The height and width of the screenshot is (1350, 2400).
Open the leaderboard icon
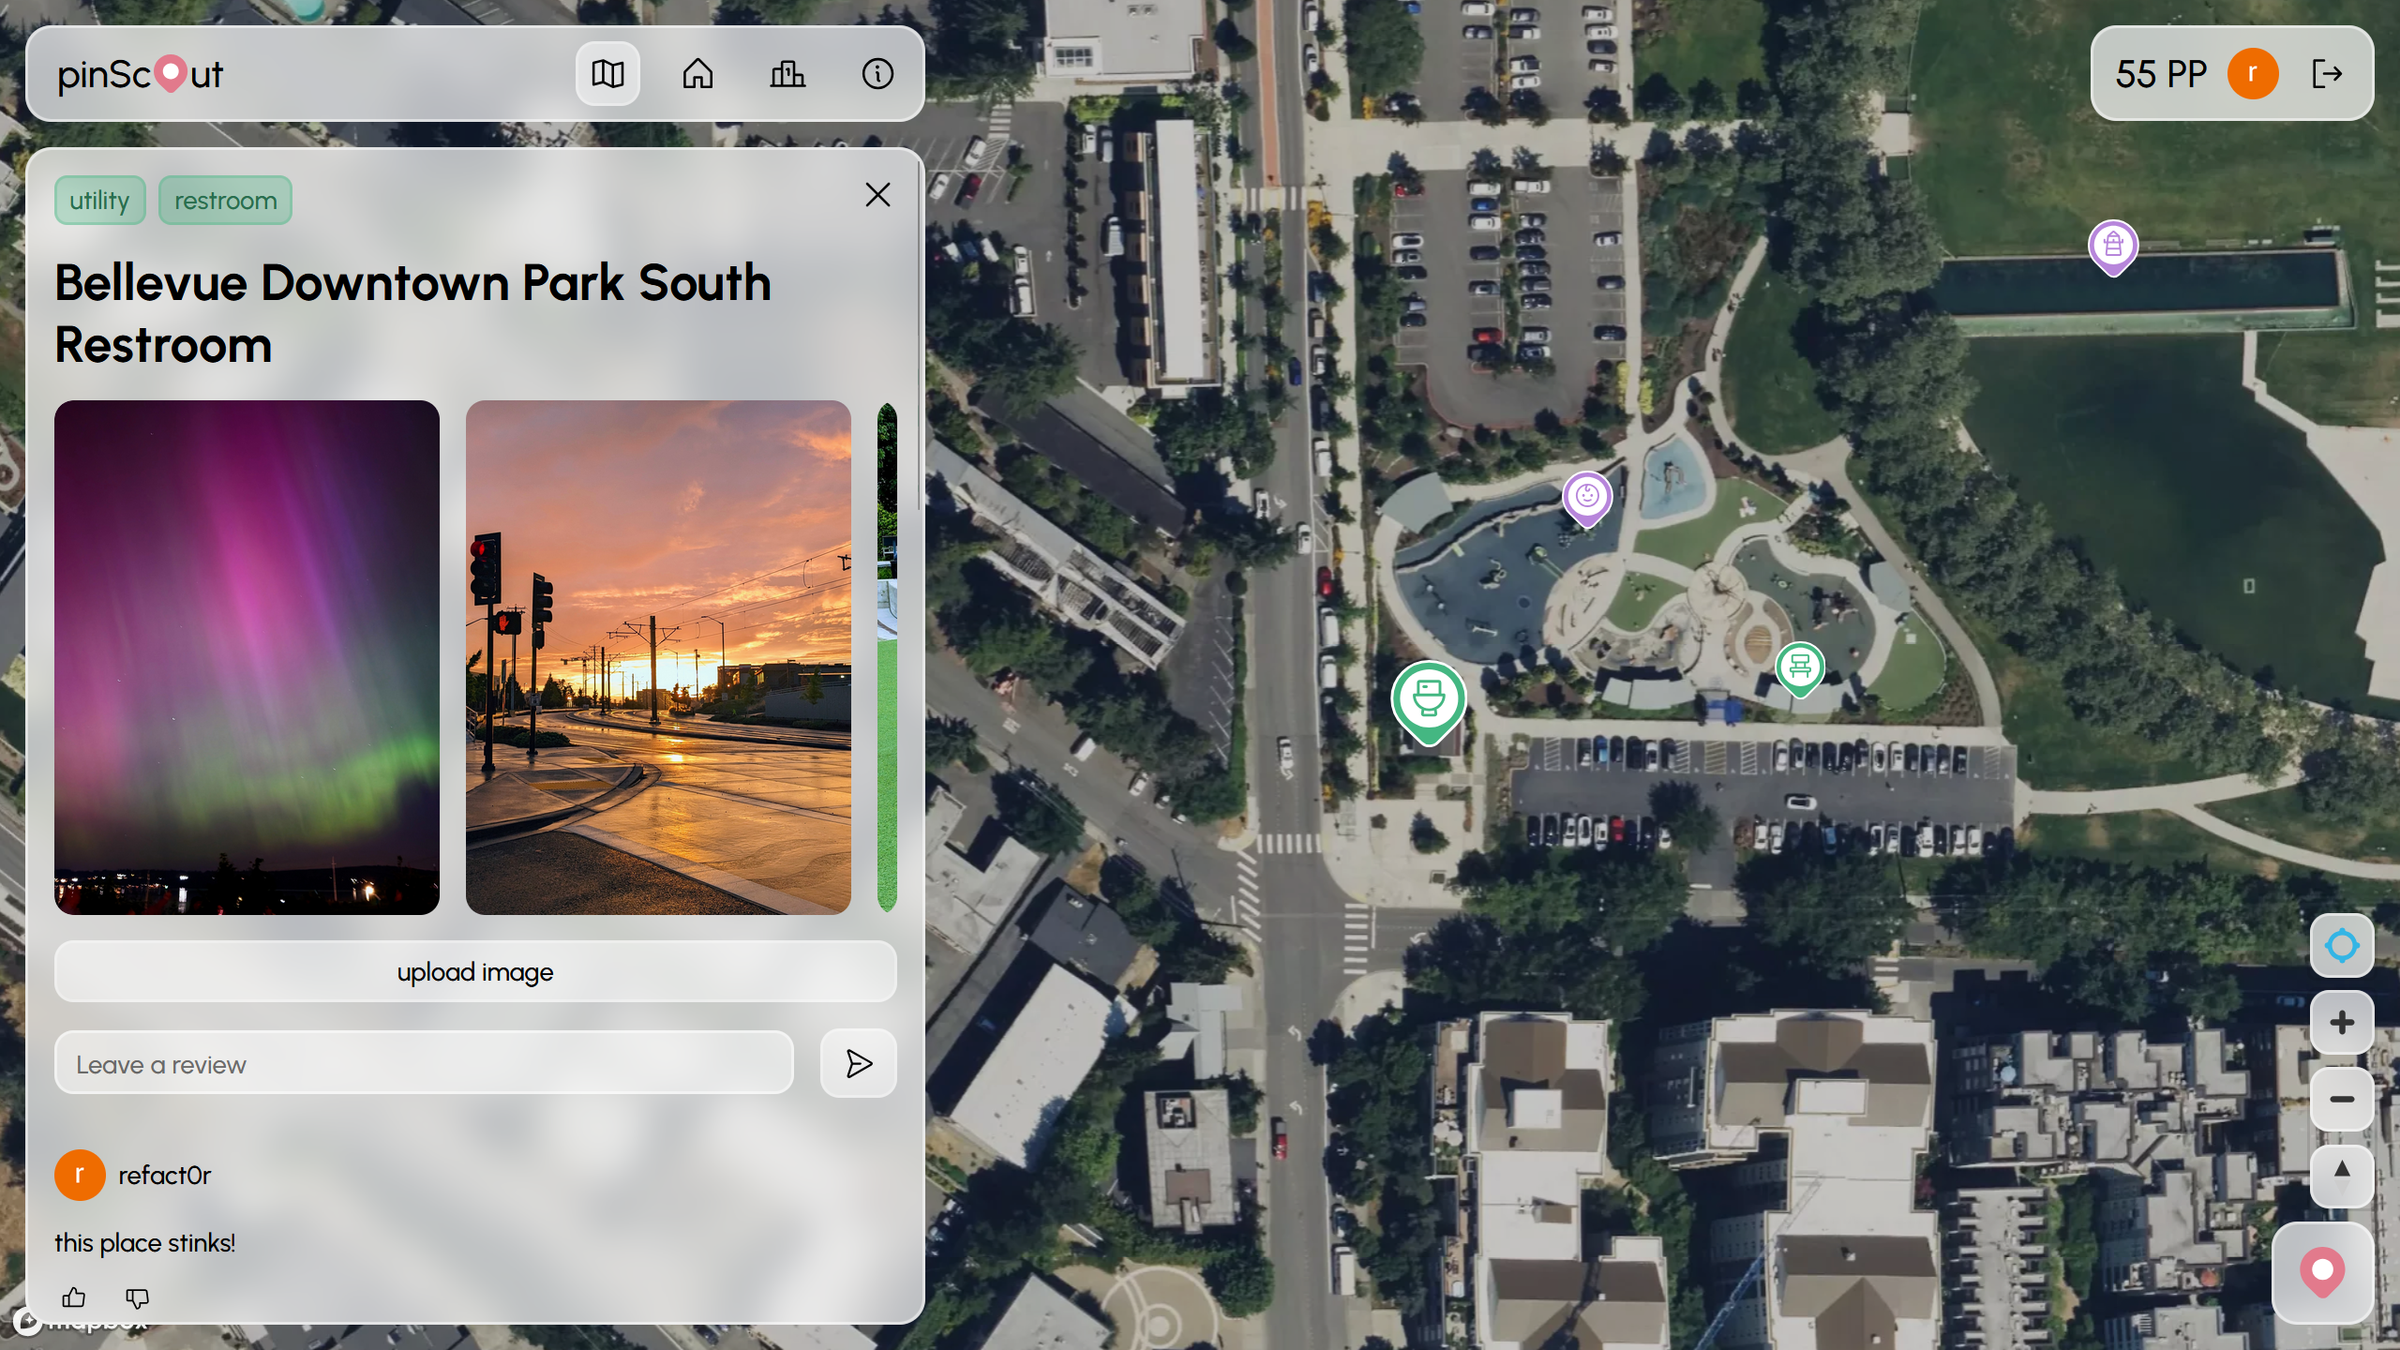[788, 73]
